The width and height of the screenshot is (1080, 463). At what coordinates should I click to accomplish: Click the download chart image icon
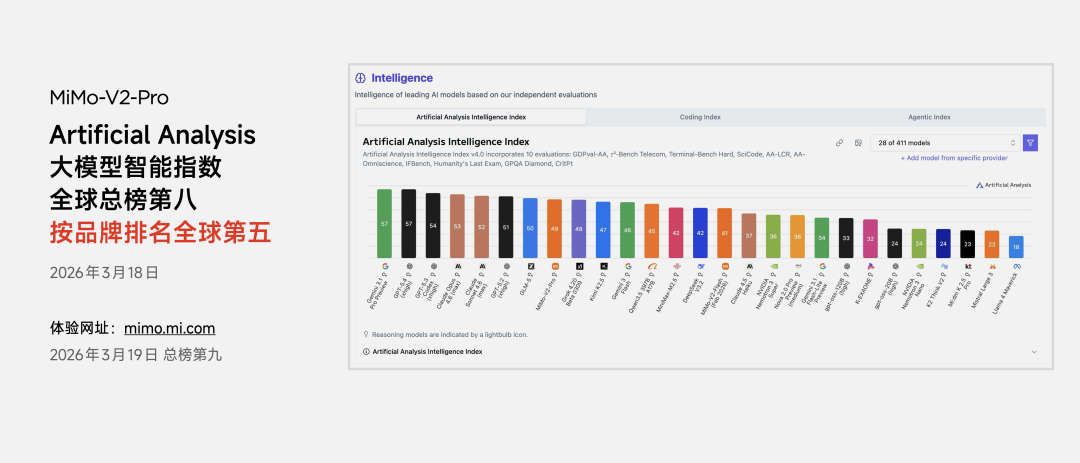pyautogui.click(x=858, y=143)
